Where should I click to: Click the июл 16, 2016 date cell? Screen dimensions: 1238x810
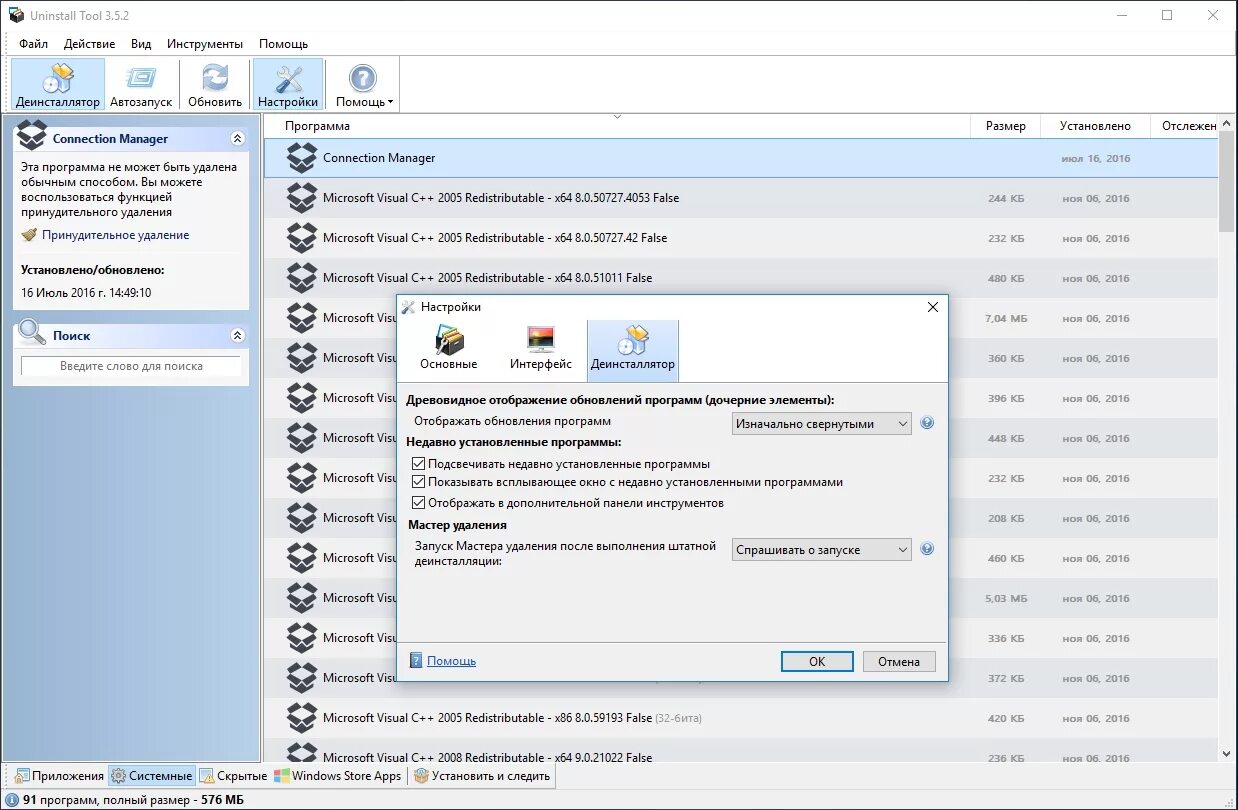pos(1096,159)
